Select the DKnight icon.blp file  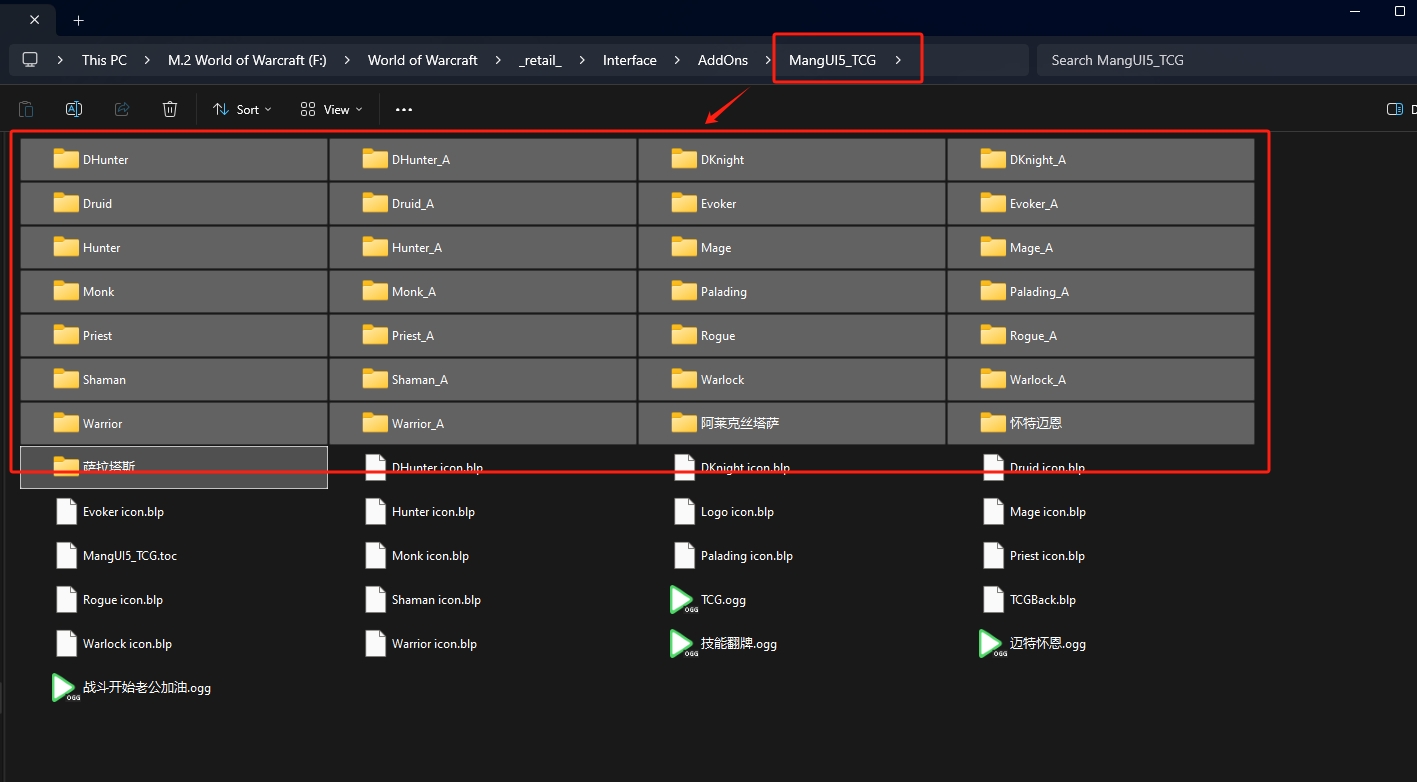(792, 467)
